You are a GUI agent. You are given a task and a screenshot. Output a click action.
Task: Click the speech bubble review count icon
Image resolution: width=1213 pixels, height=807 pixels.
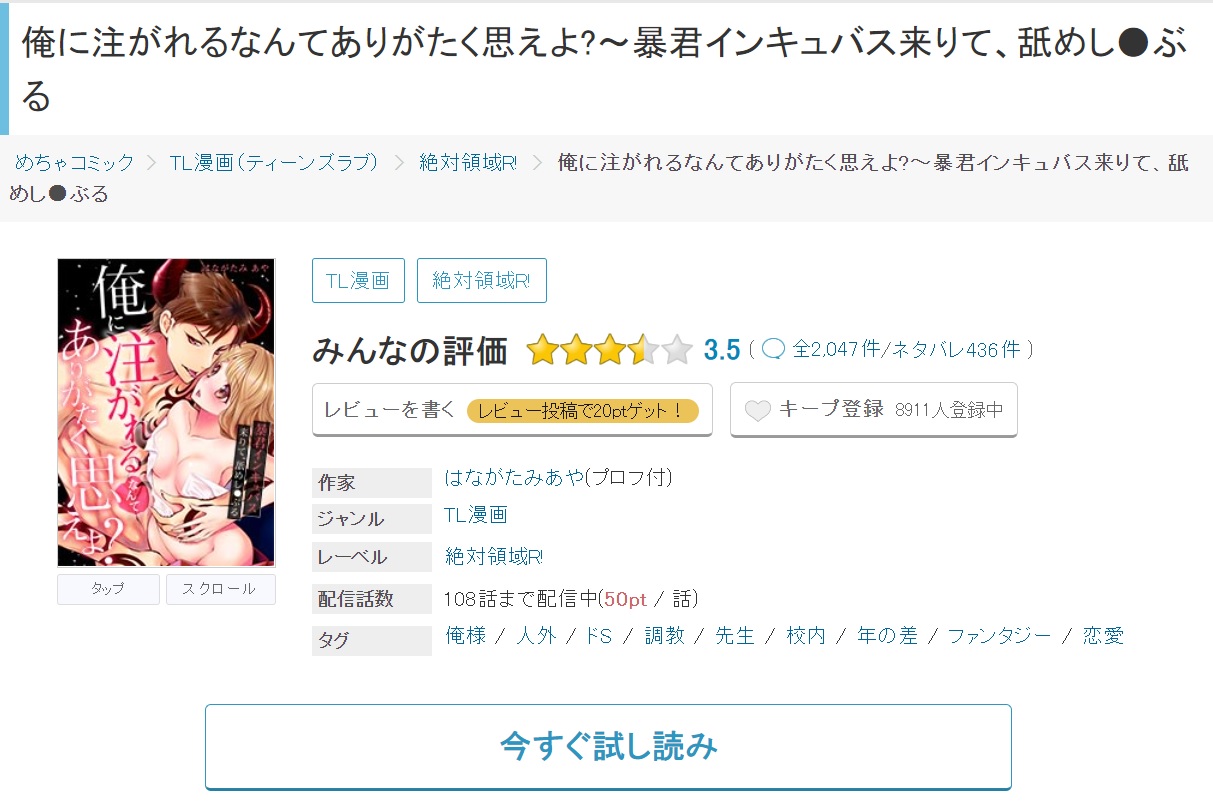pos(773,349)
